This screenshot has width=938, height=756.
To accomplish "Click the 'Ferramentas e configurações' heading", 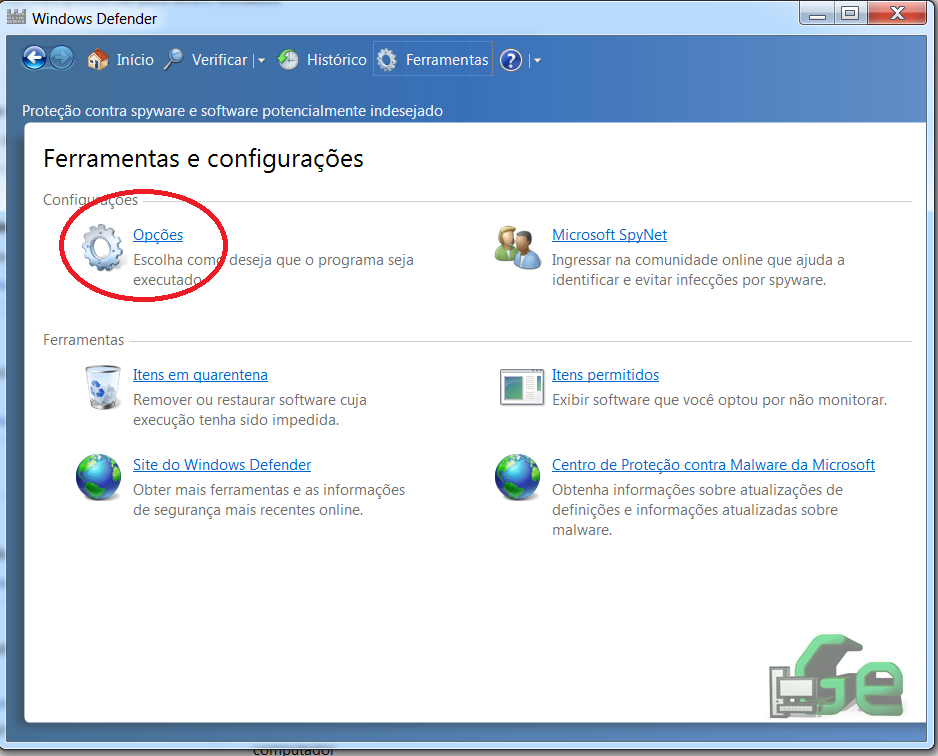I will click(x=203, y=158).
